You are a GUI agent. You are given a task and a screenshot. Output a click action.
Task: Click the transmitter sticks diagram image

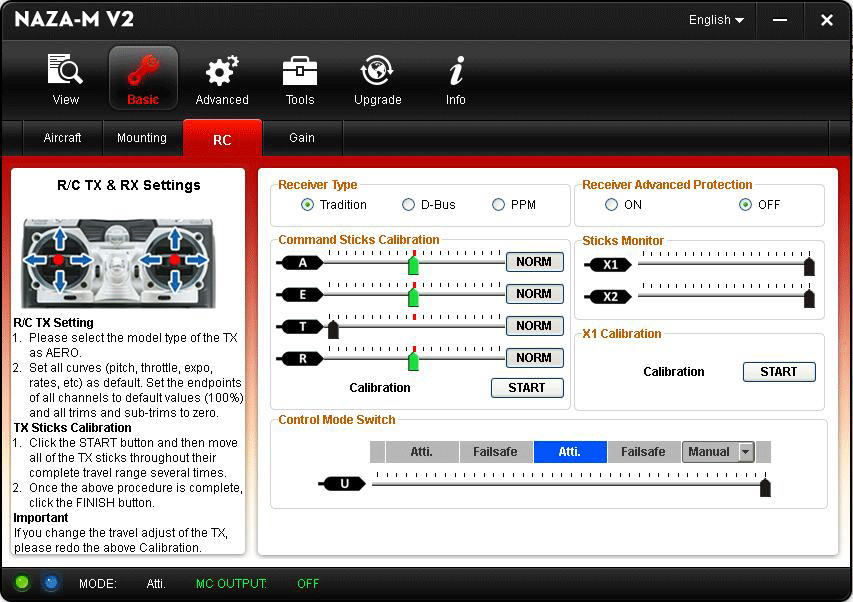[117, 260]
